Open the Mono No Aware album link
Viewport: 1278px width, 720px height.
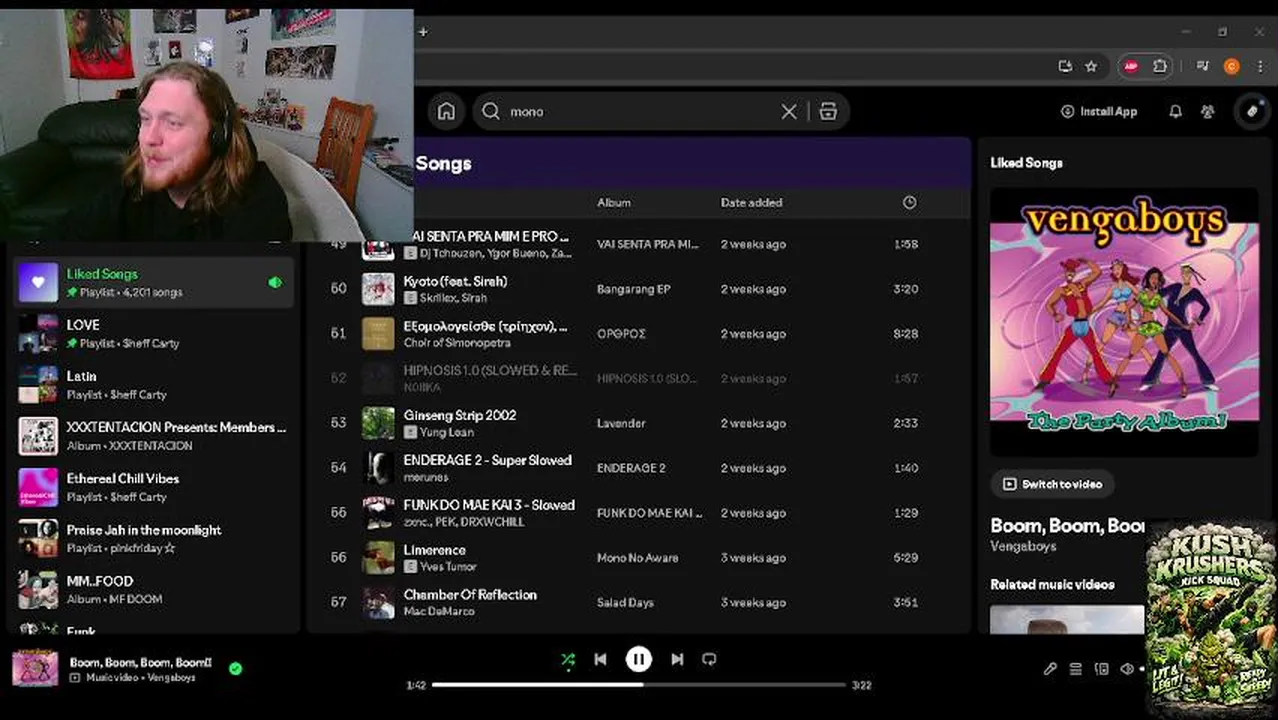637,558
